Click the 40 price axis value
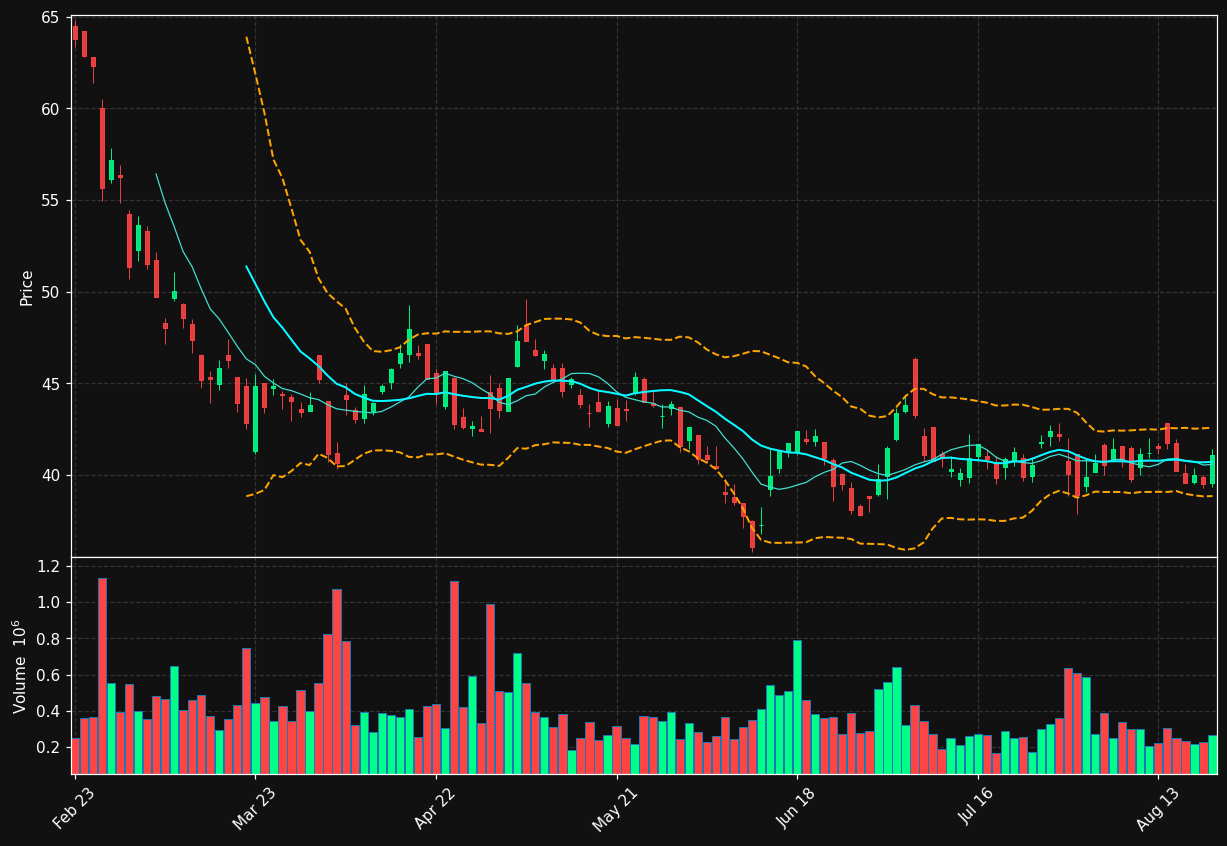Viewport: 1227px width, 846px height. coord(50,476)
